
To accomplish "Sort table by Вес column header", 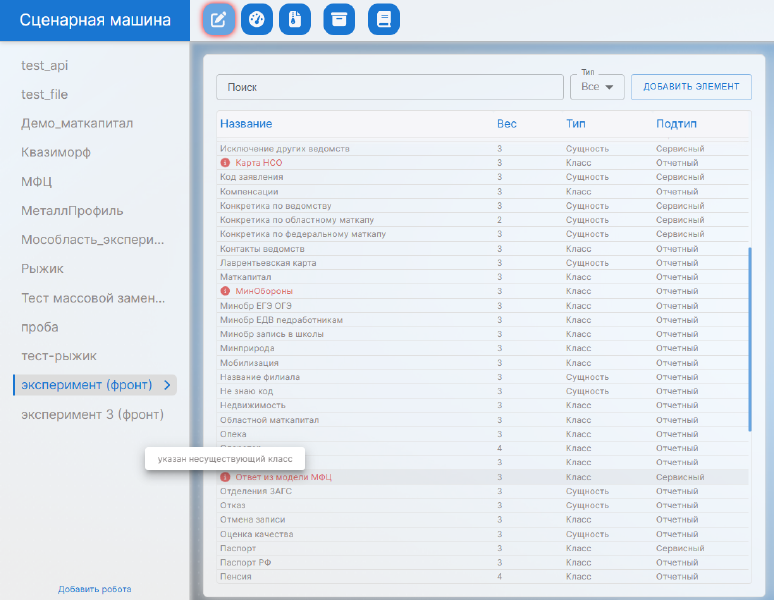I will click(506, 123).
